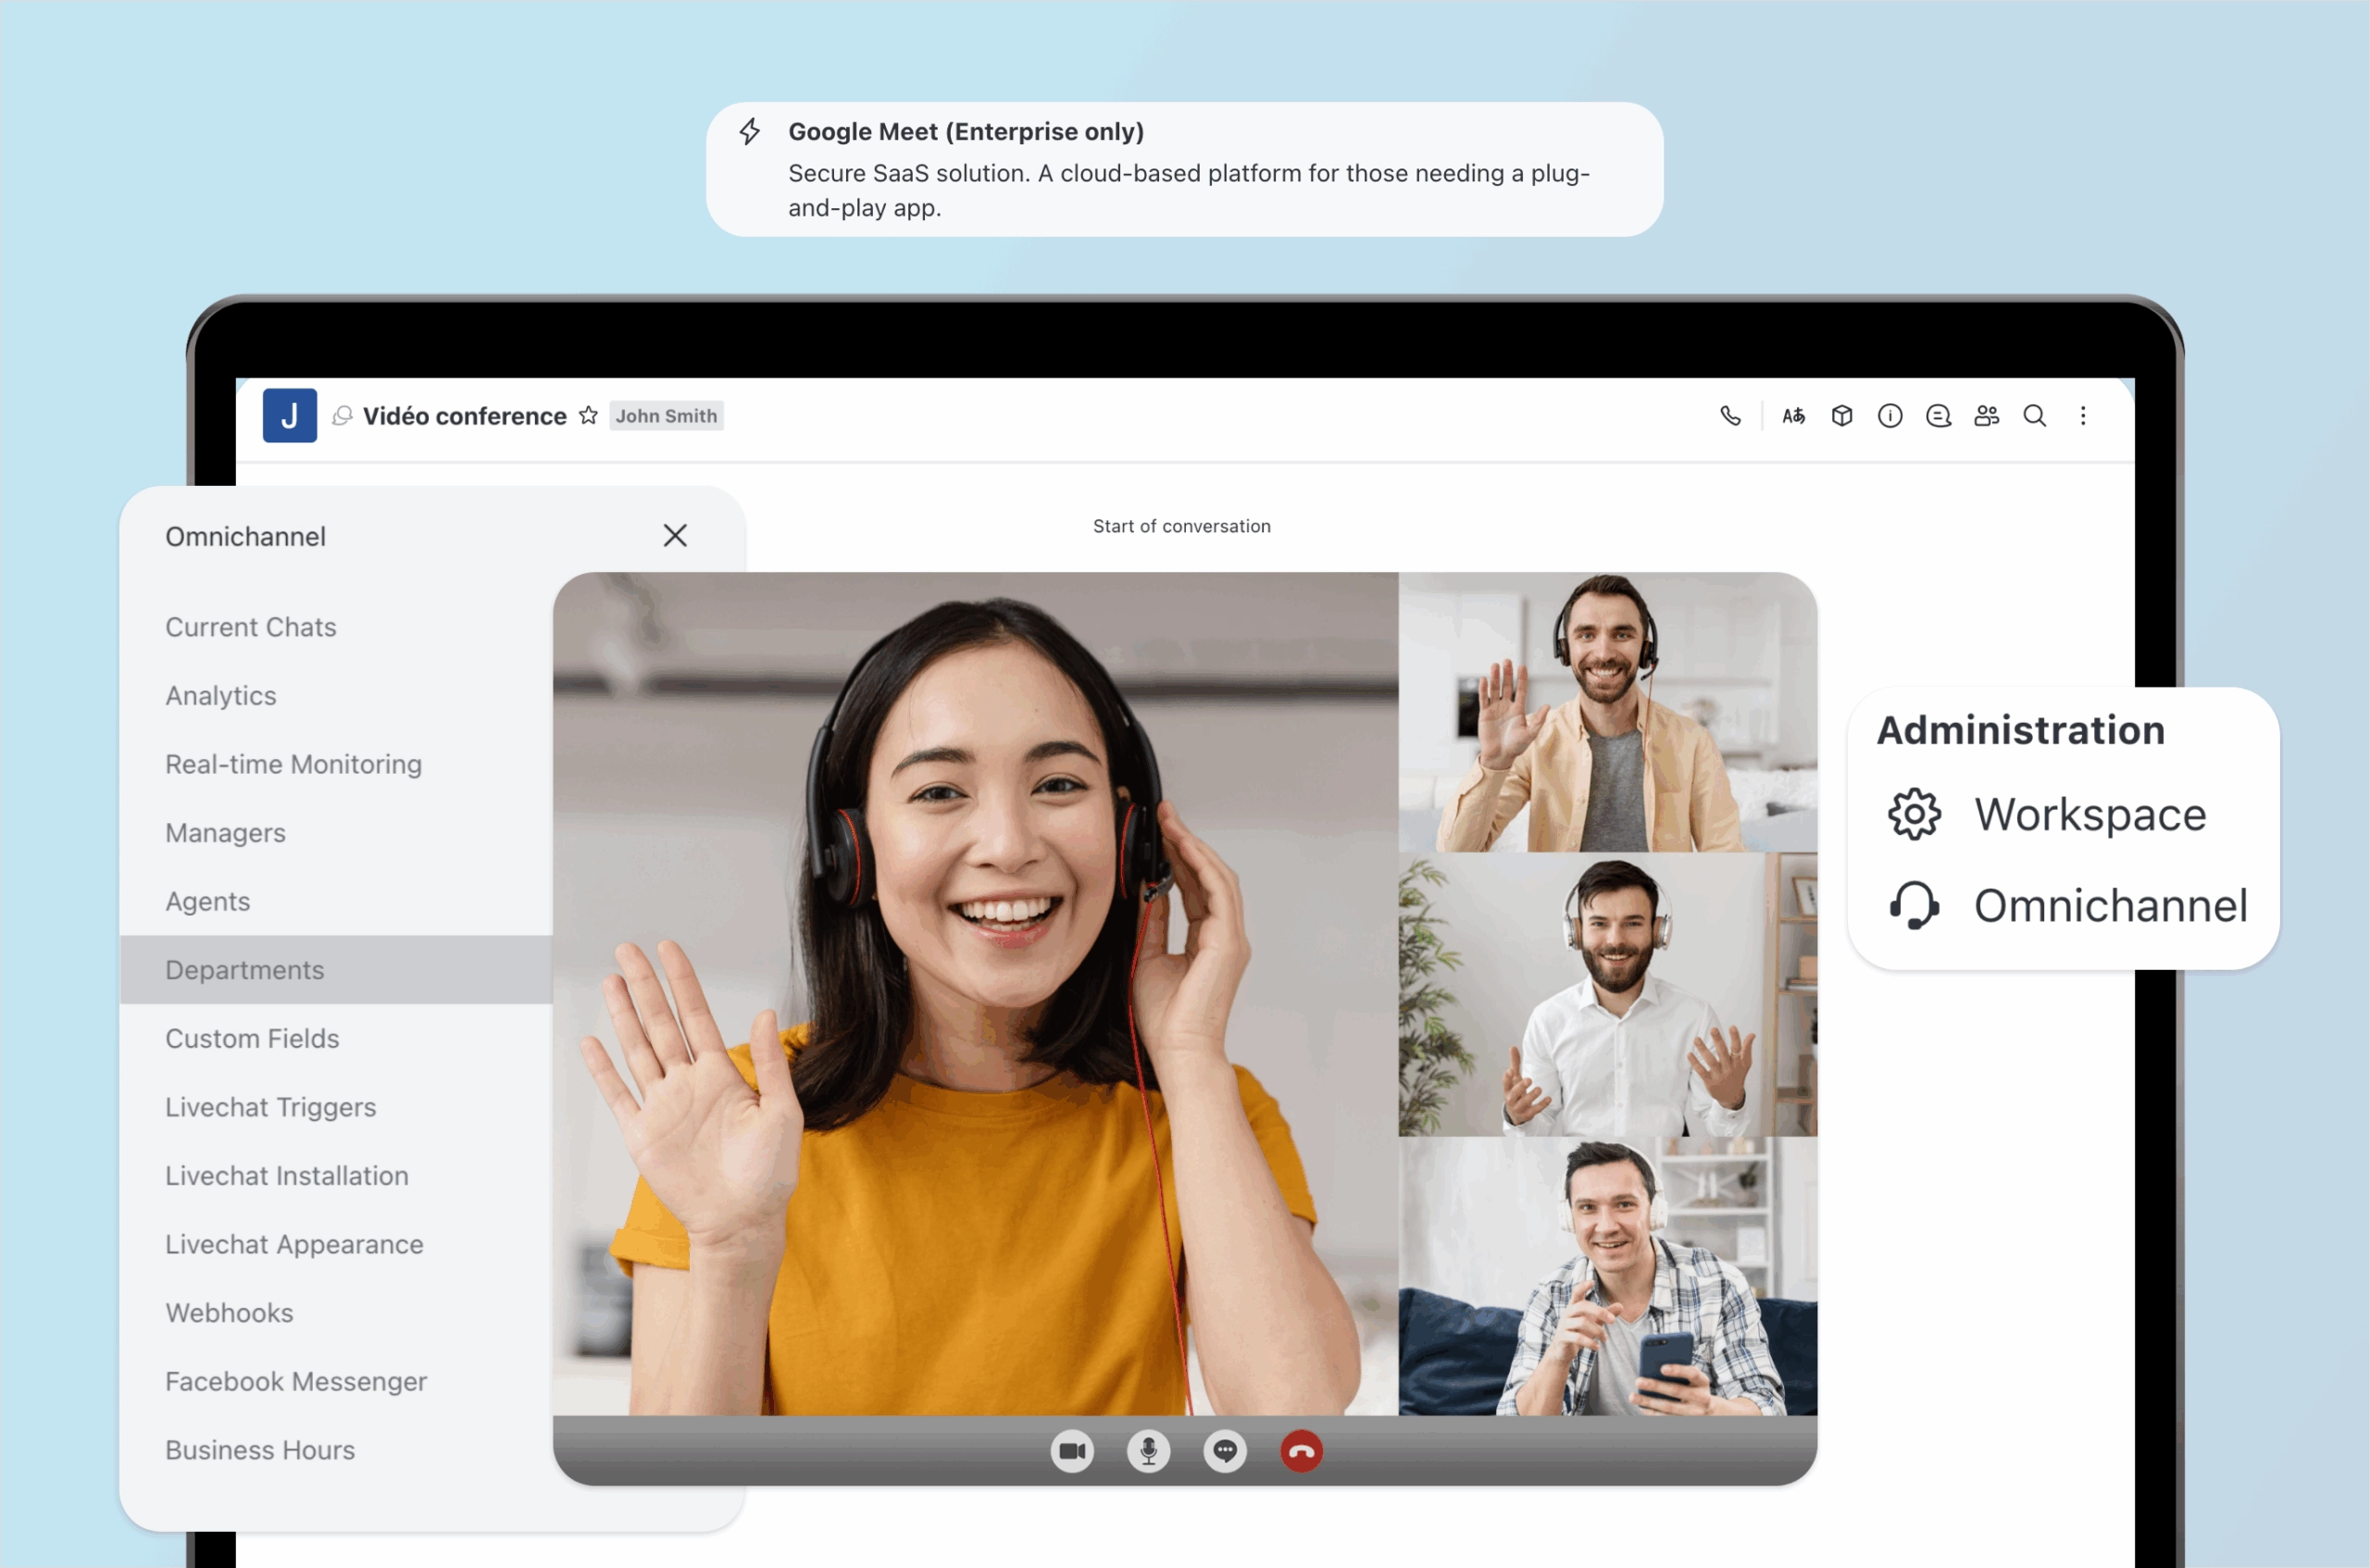
Task: Mute microphone in video call
Action: 1148,1451
